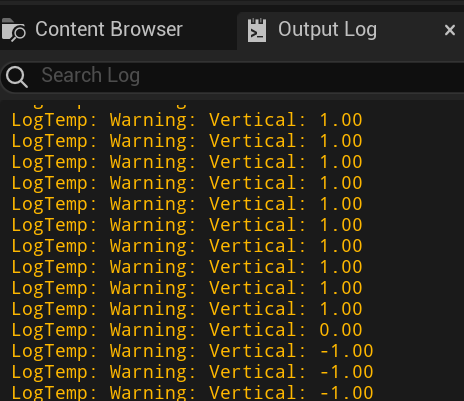Viewport: 464px width, 401px height.
Task: Click the Content Browser folder icon
Action: (x=13, y=30)
